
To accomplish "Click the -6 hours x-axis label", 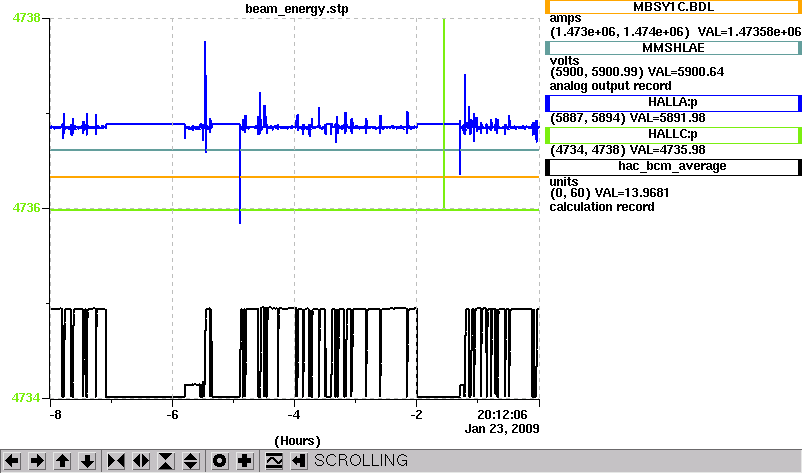I will [172, 415].
